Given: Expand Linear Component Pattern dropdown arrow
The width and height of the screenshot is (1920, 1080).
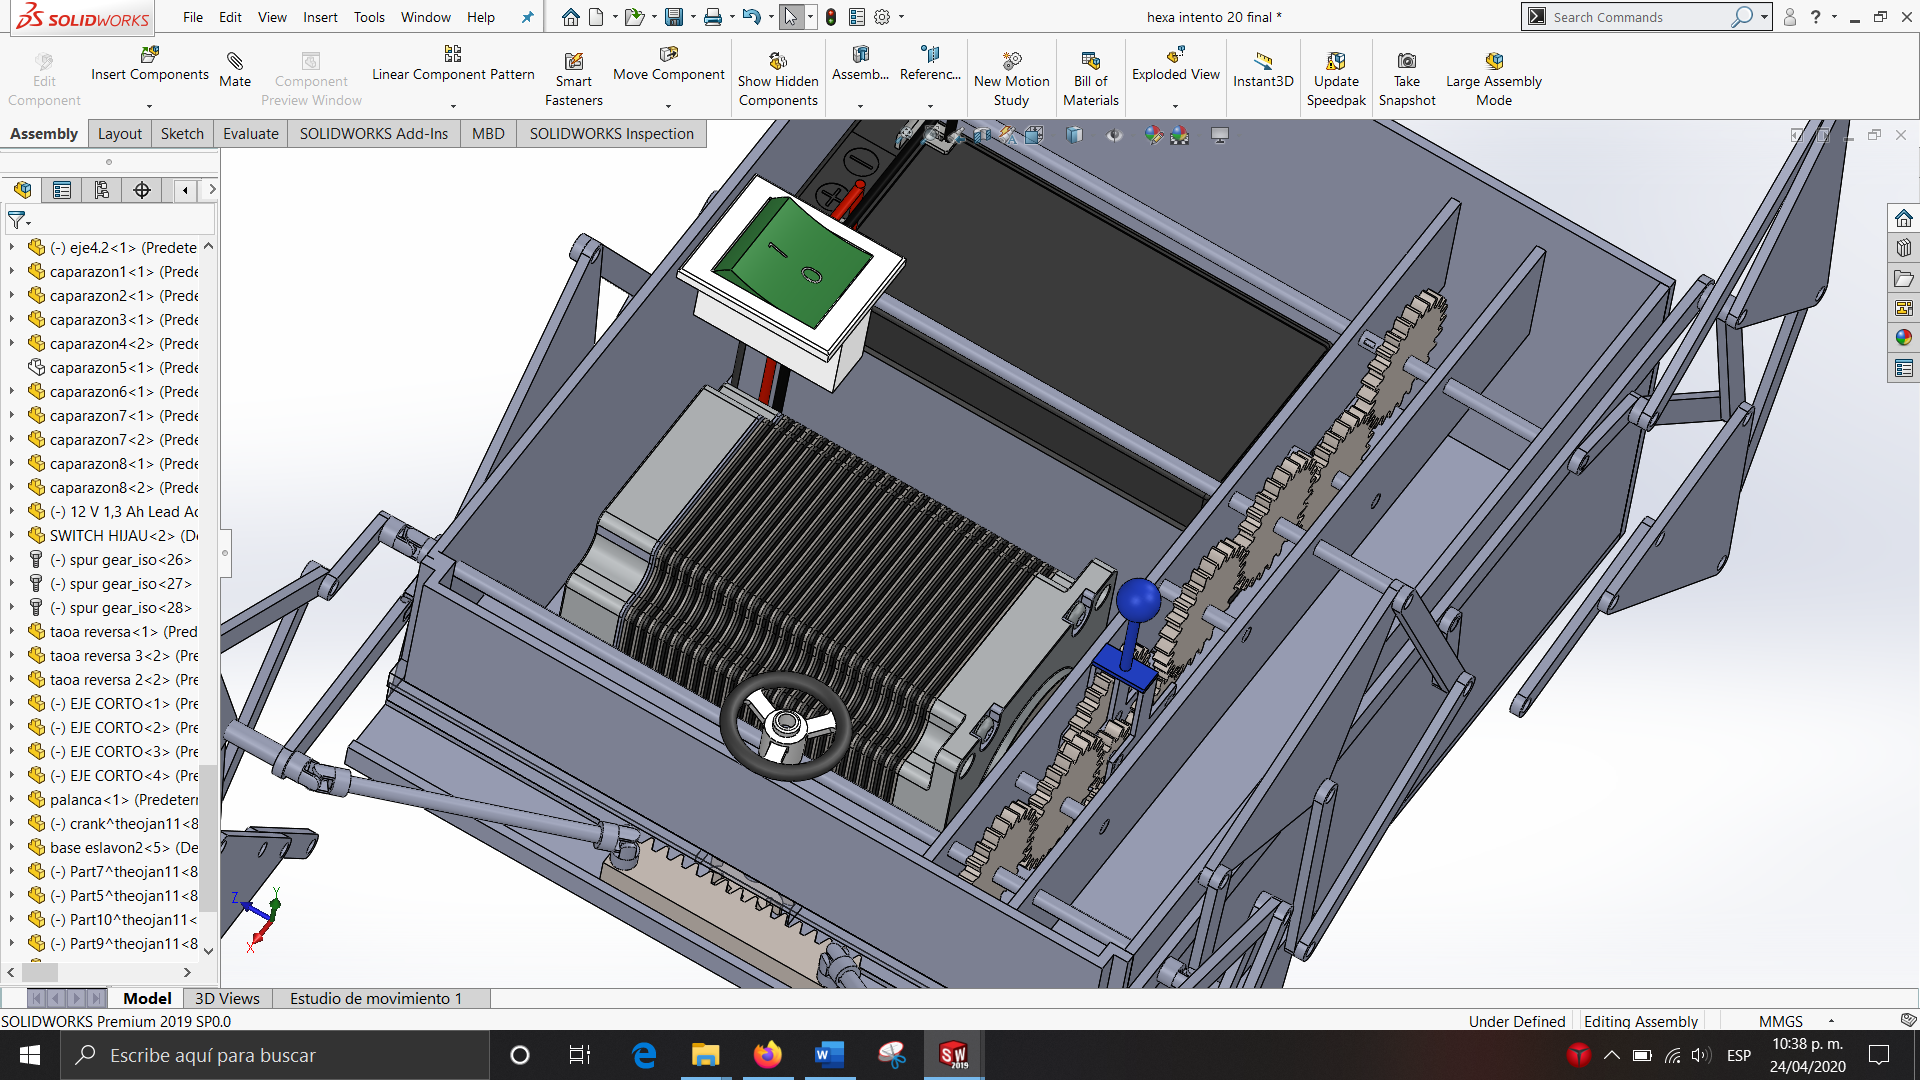Looking at the screenshot, I should click(x=453, y=106).
